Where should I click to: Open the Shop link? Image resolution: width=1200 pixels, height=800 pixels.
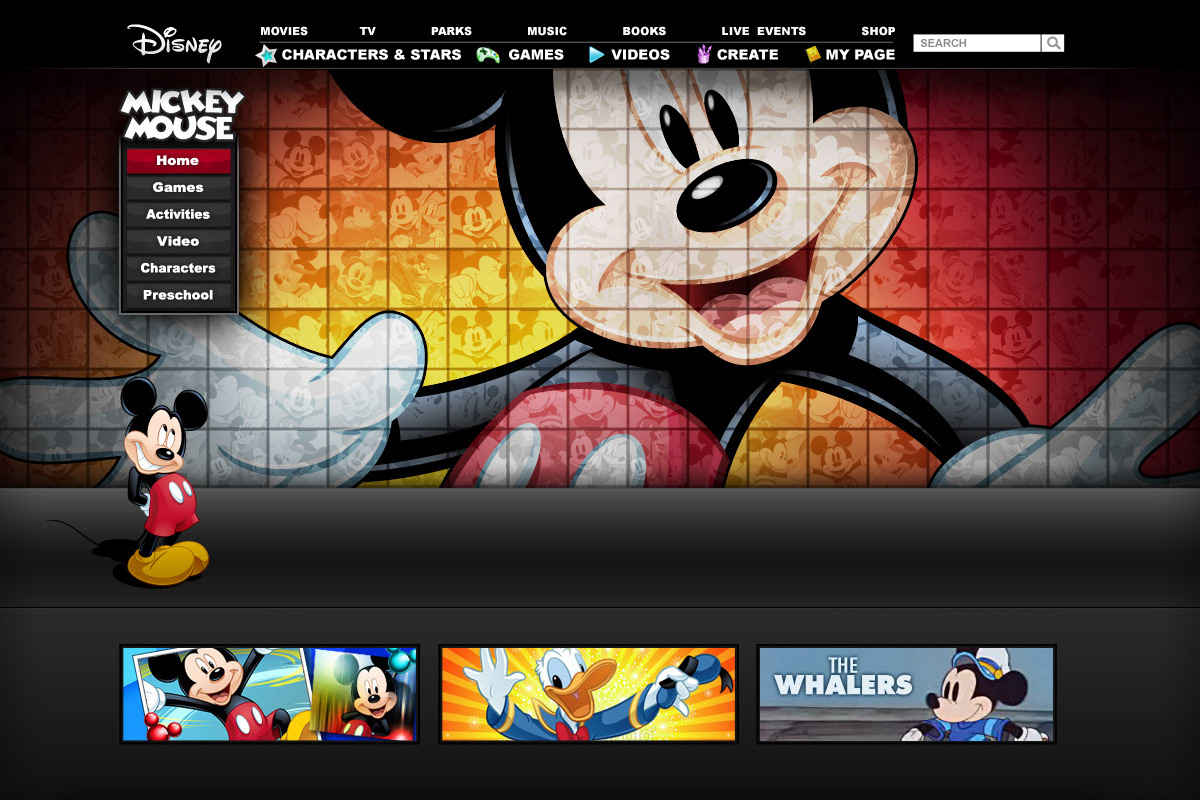click(x=878, y=31)
